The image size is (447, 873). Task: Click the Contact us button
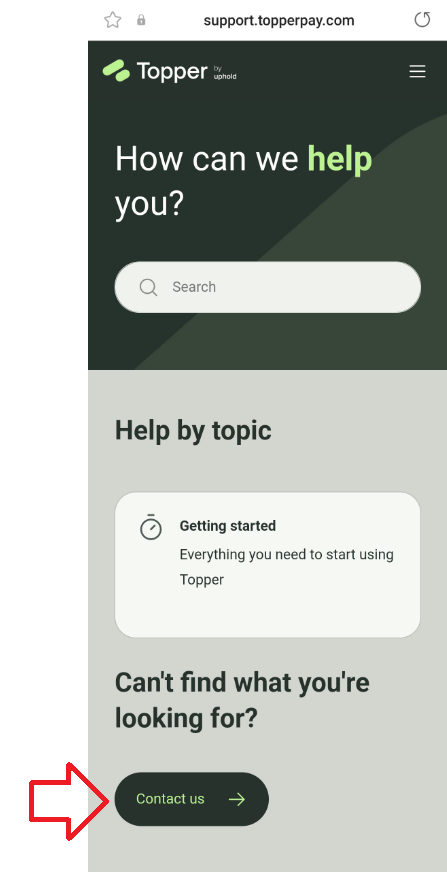191,799
